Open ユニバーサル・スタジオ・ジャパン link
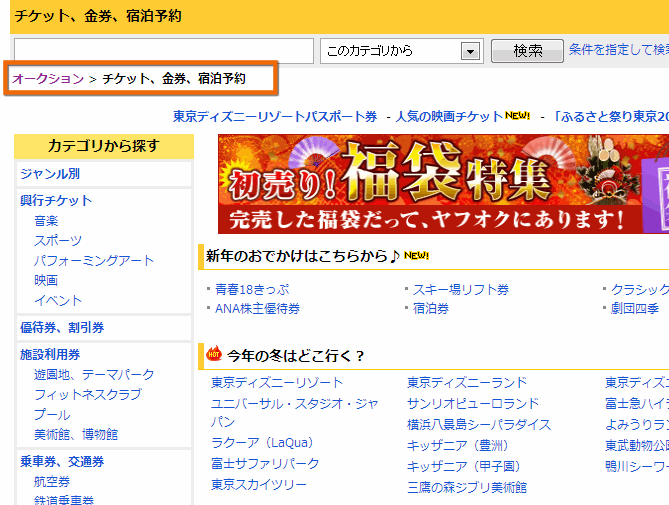669x505 pixels. 294,403
